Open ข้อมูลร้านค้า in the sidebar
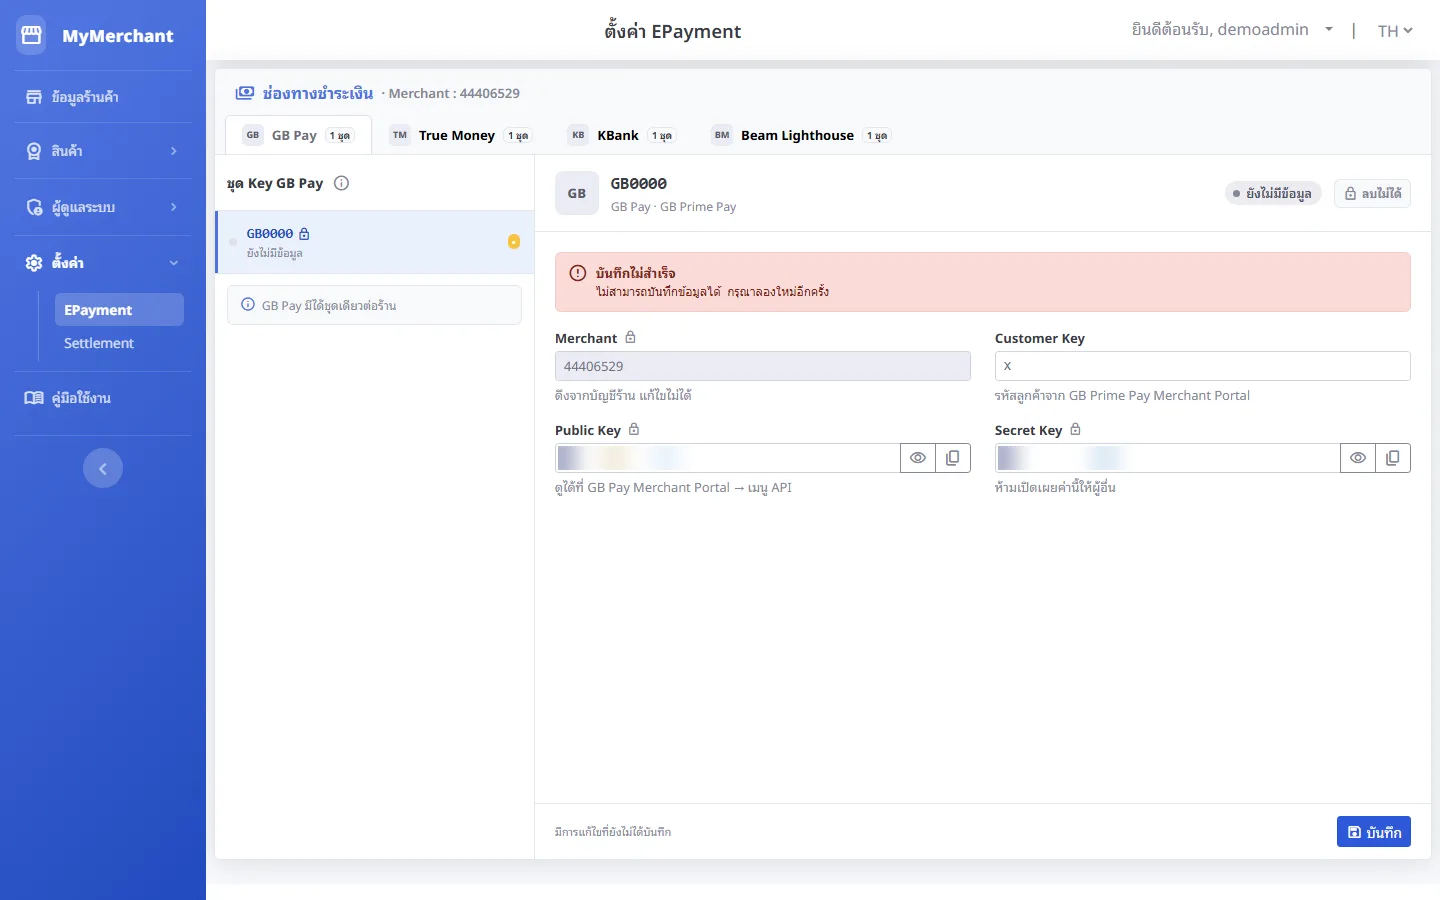Viewport: 1440px width, 900px height. click(103, 97)
